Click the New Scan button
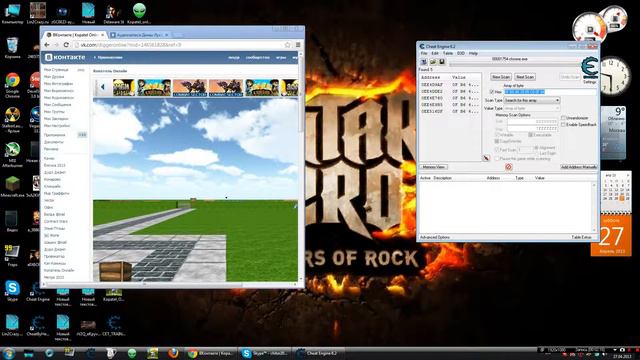The height and width of the screenshot is (360, 640). click(x=501, y=77)
